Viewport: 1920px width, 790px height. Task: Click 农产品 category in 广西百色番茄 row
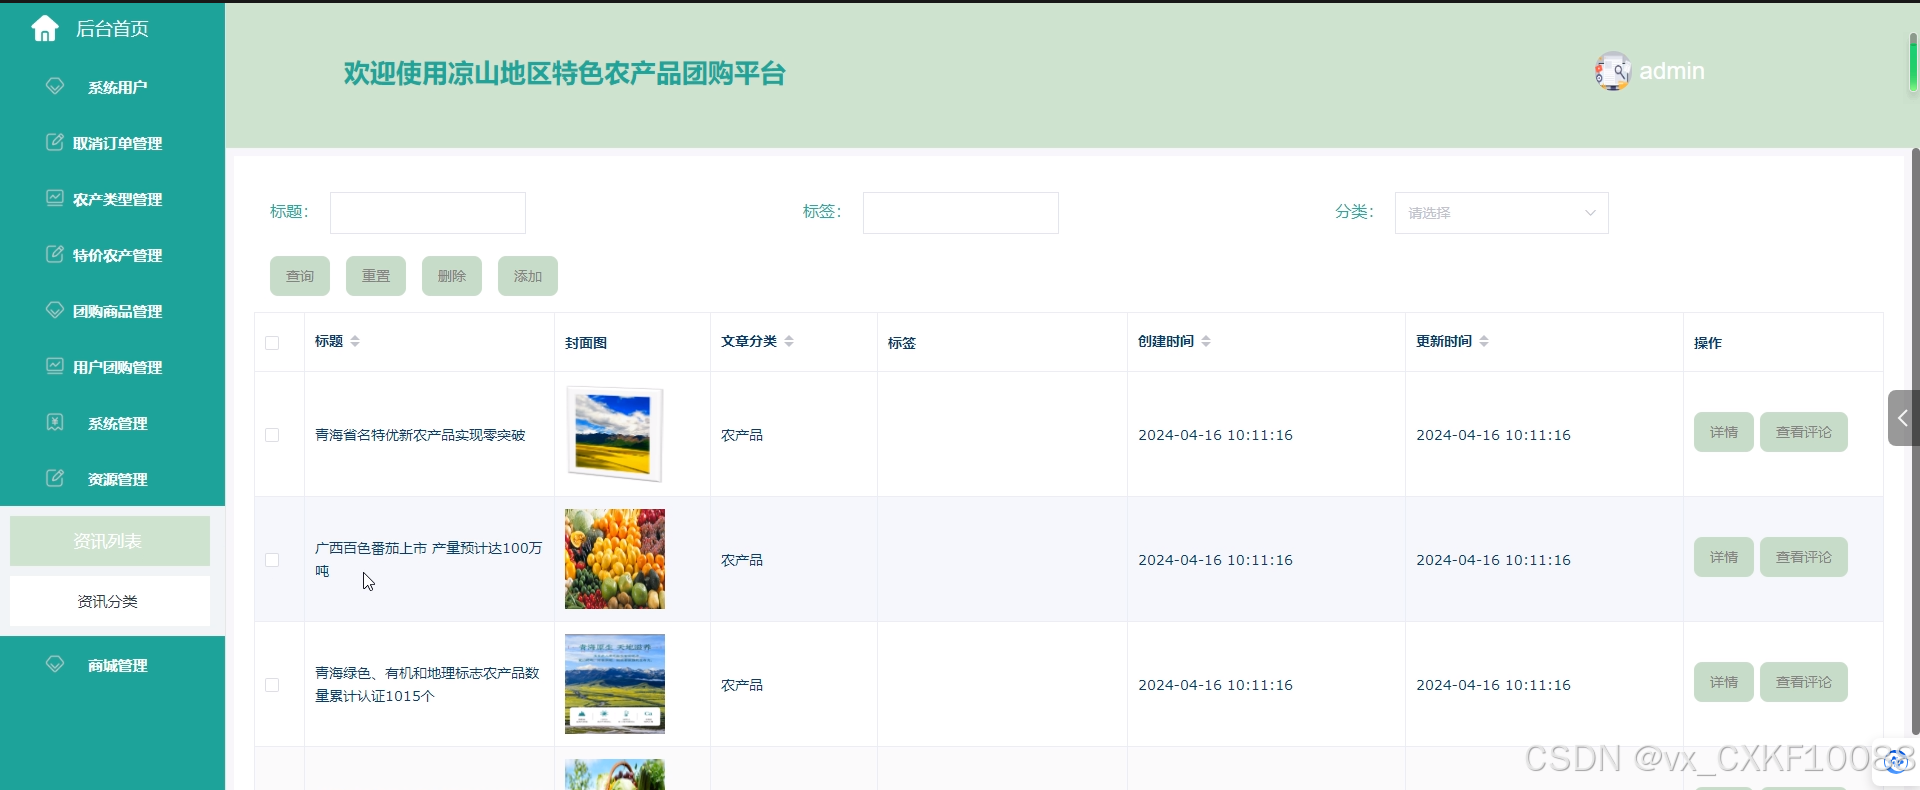pos(742,560)
